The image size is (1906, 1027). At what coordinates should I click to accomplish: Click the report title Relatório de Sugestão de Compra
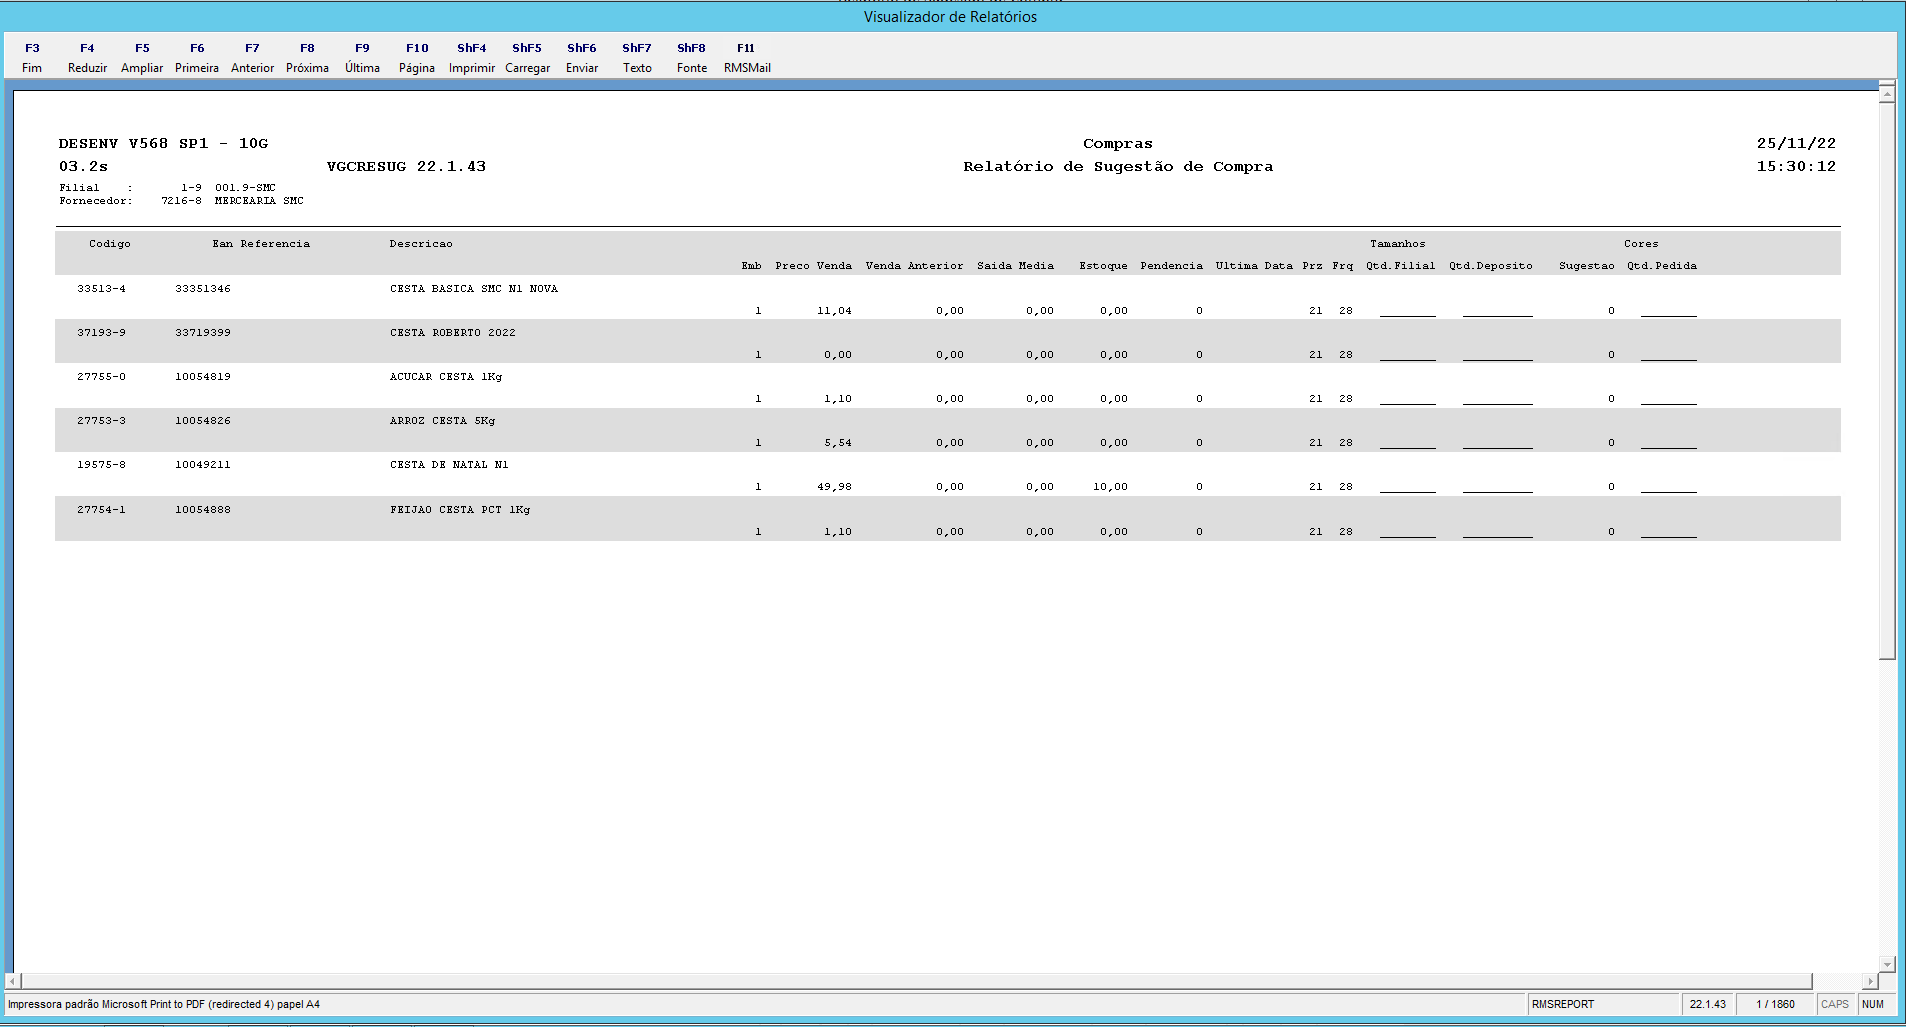coord(1118,167)
